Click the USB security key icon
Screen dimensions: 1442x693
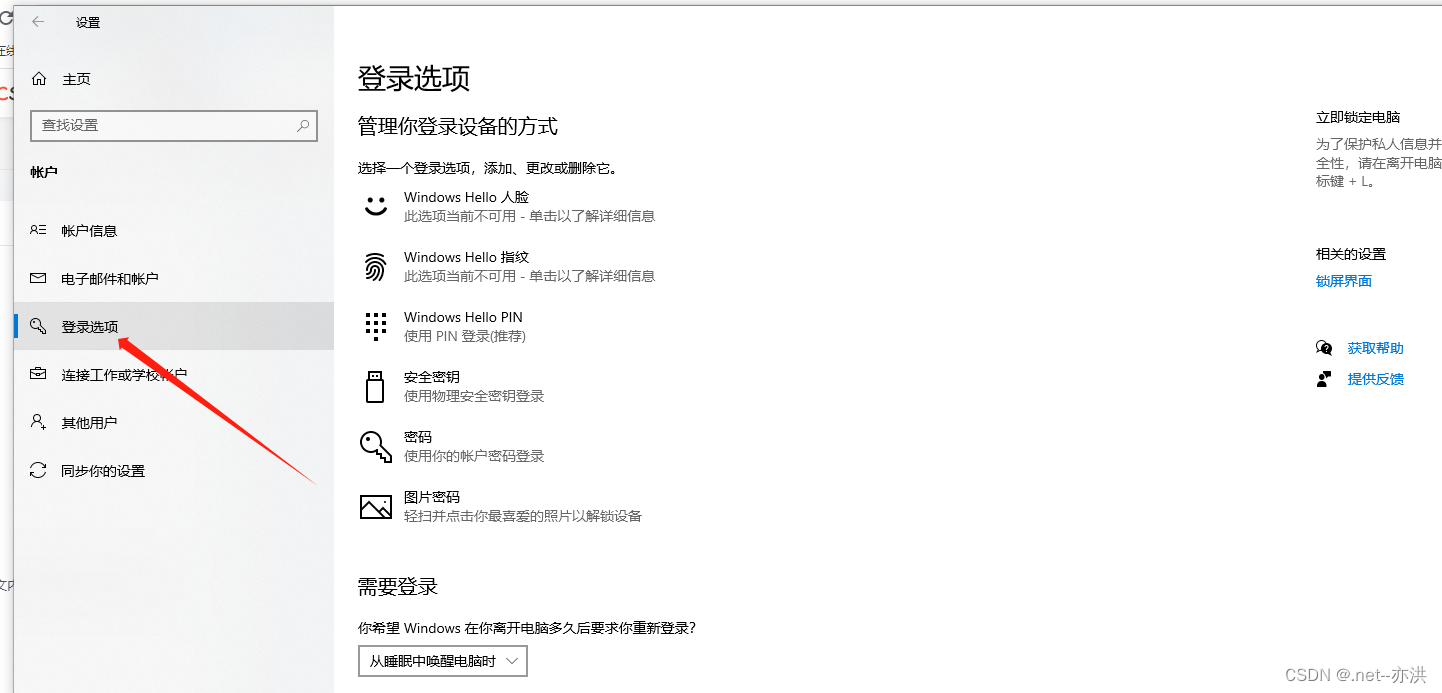375,386
